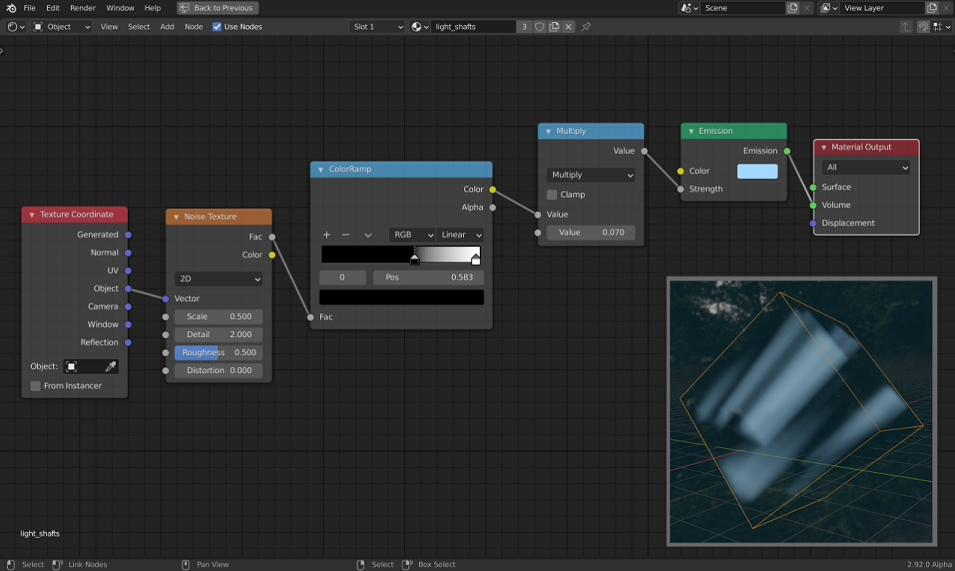
Task: Open the File menu
Action: (x=29, y=8)
